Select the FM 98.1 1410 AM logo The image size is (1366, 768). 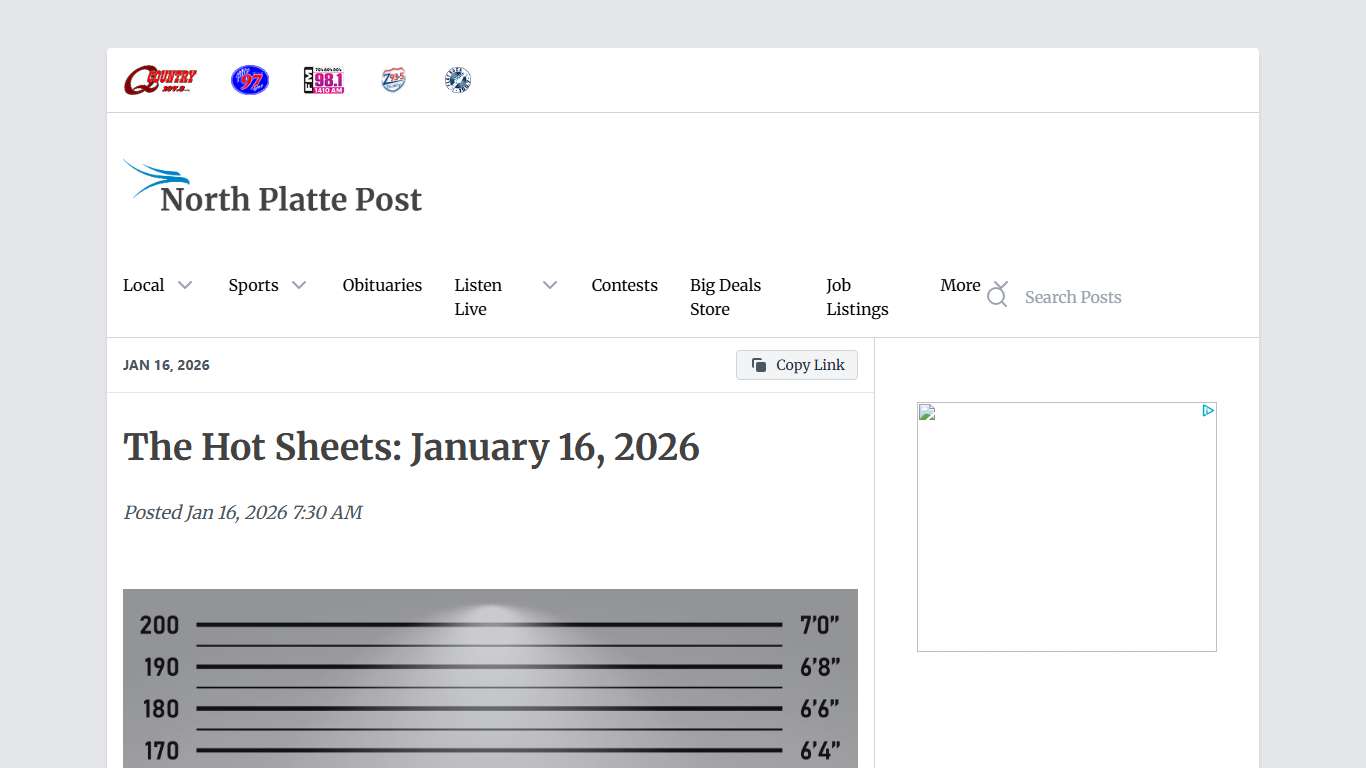tap(323, 80)
